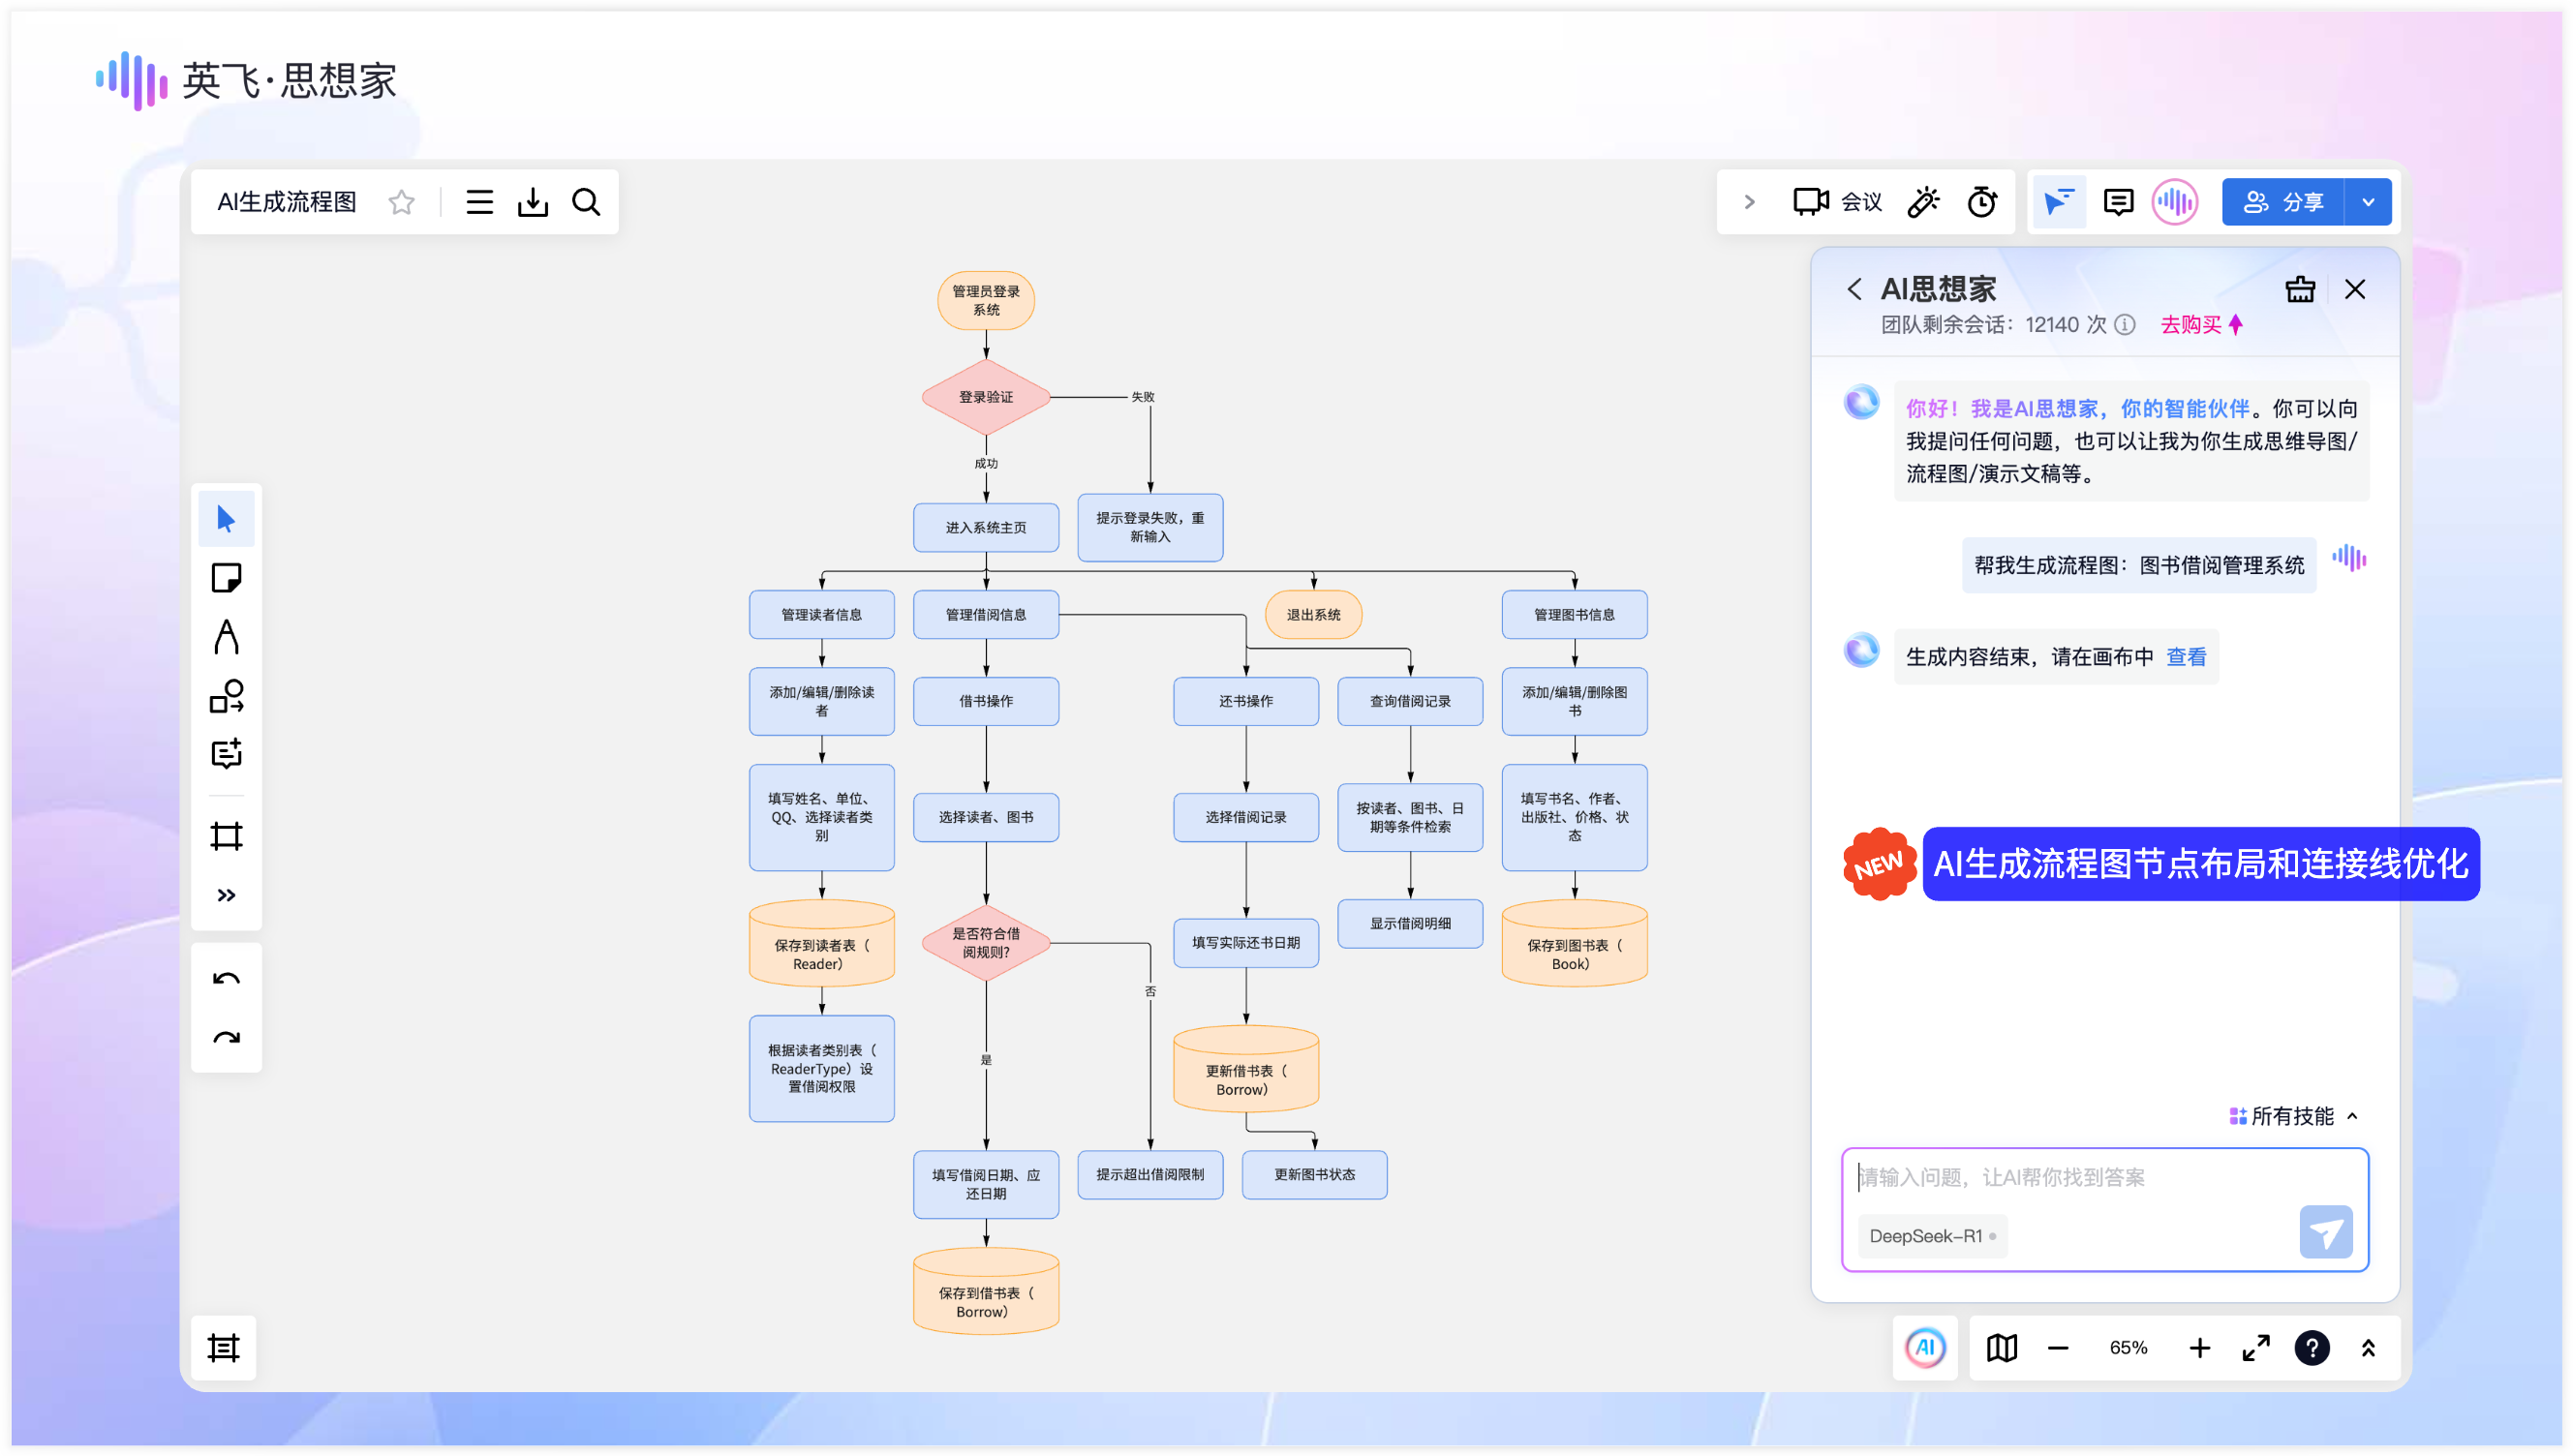Open the dropdown arrow beside 分享
This screenshot has height=1456, width=2573.
(x=2367, y=202)
